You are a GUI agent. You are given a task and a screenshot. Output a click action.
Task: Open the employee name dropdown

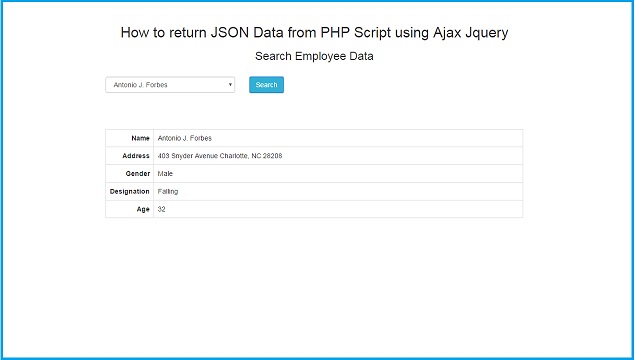coord(170,85)
